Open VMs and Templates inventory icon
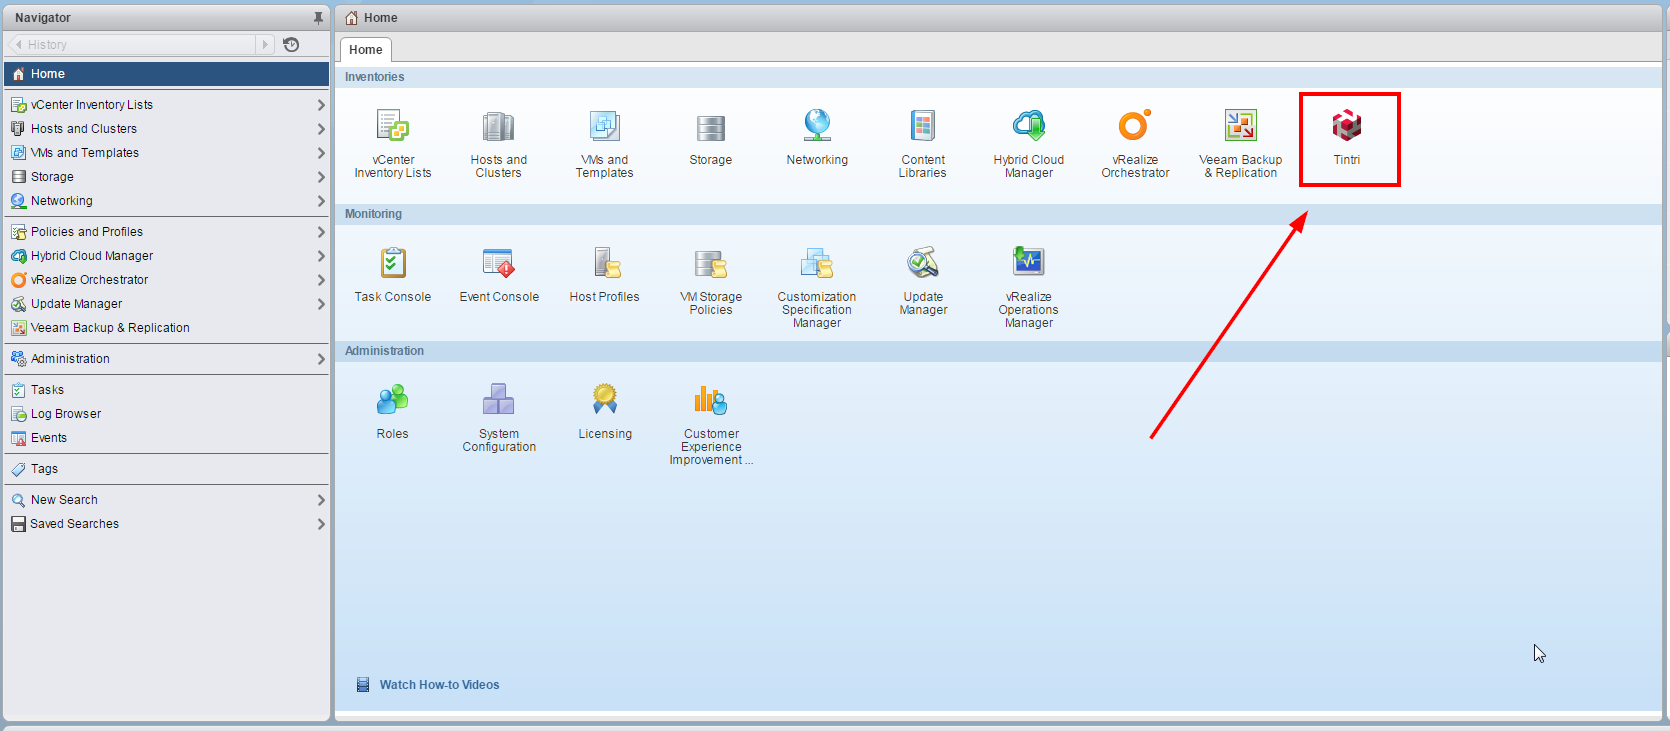Viewport: 1670px width, 731px height. 604,126
